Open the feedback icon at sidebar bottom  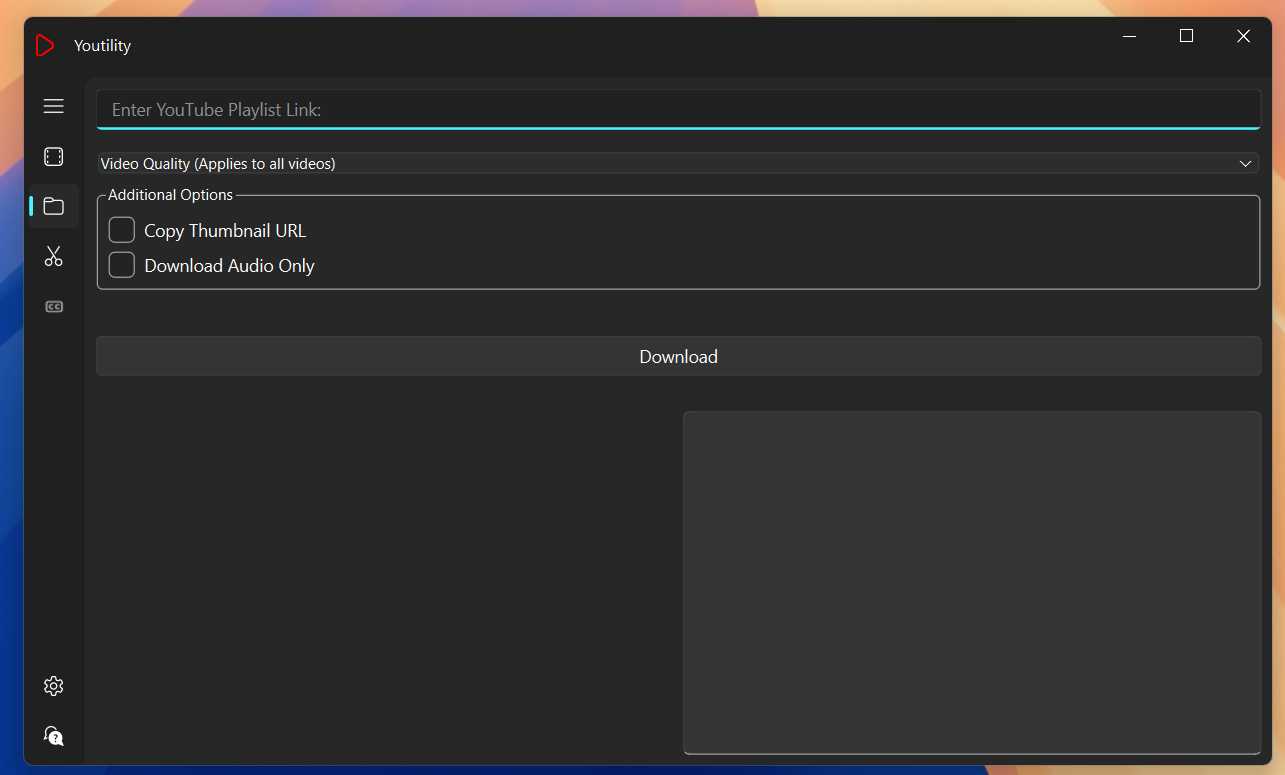pyautogui.click(x=54, y=736)
